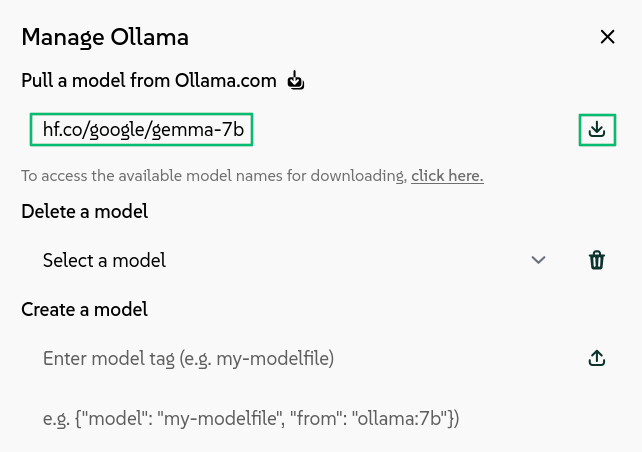Click the "Delete a model" section heading

point(84,211)
